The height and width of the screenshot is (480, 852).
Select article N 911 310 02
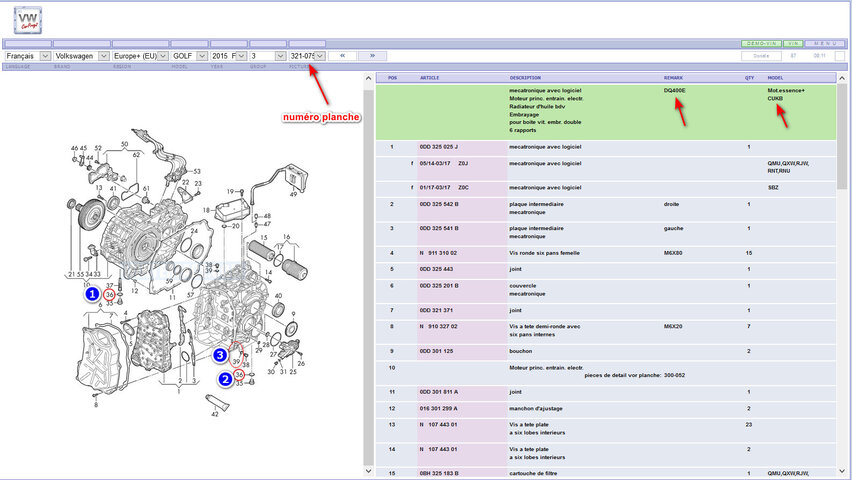tap(438, 253)
